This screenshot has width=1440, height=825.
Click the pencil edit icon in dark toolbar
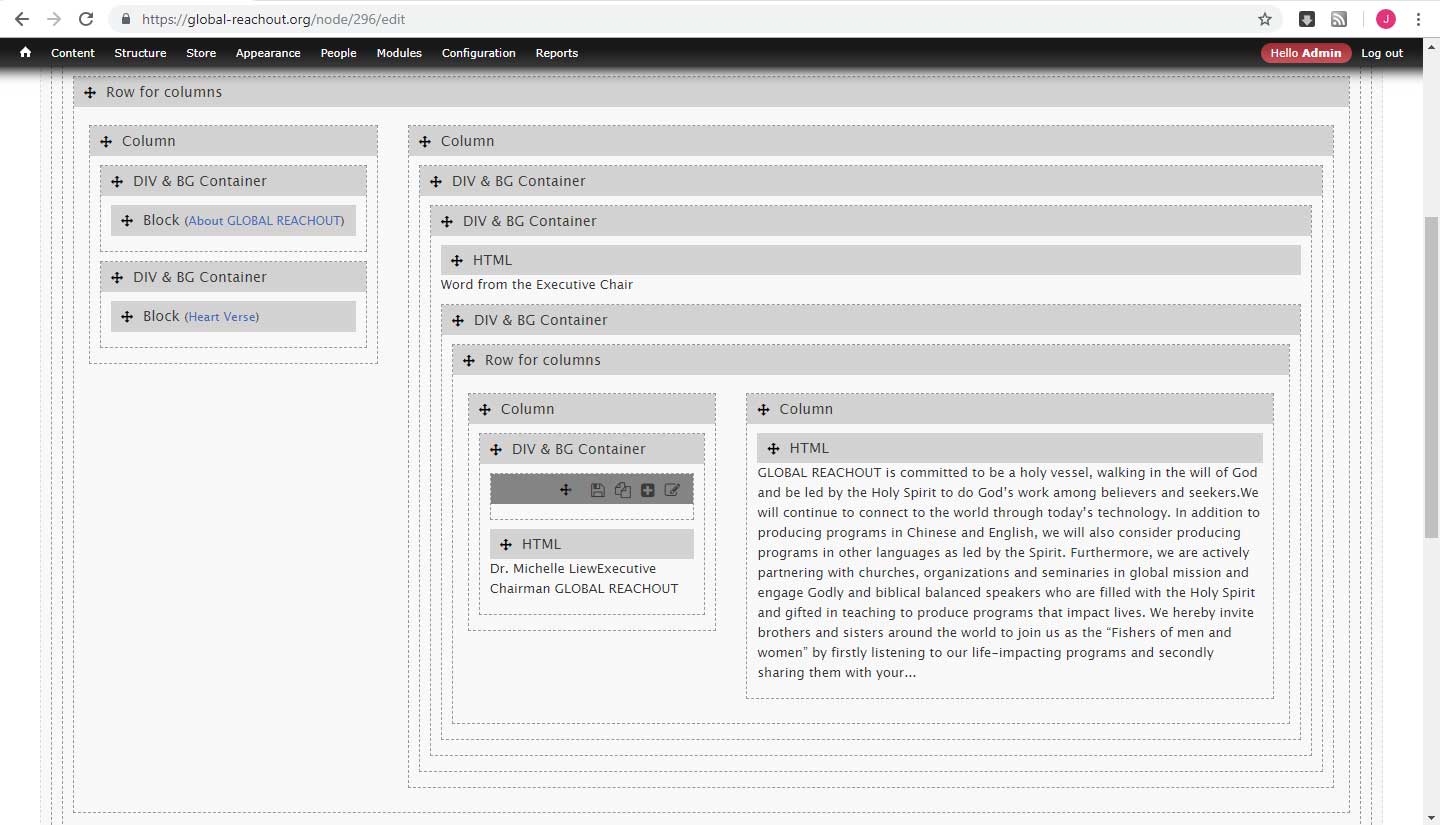(x=672, y=490)
